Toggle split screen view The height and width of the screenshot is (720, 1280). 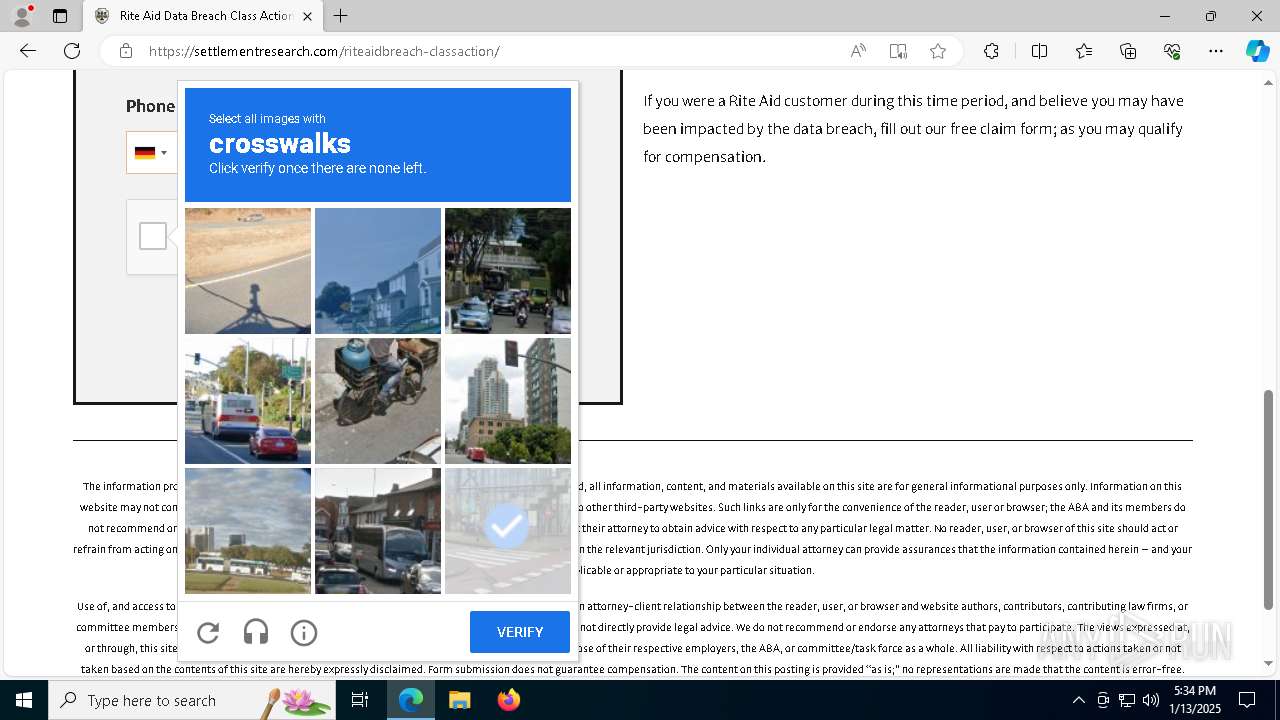(x=1039, y=51)
